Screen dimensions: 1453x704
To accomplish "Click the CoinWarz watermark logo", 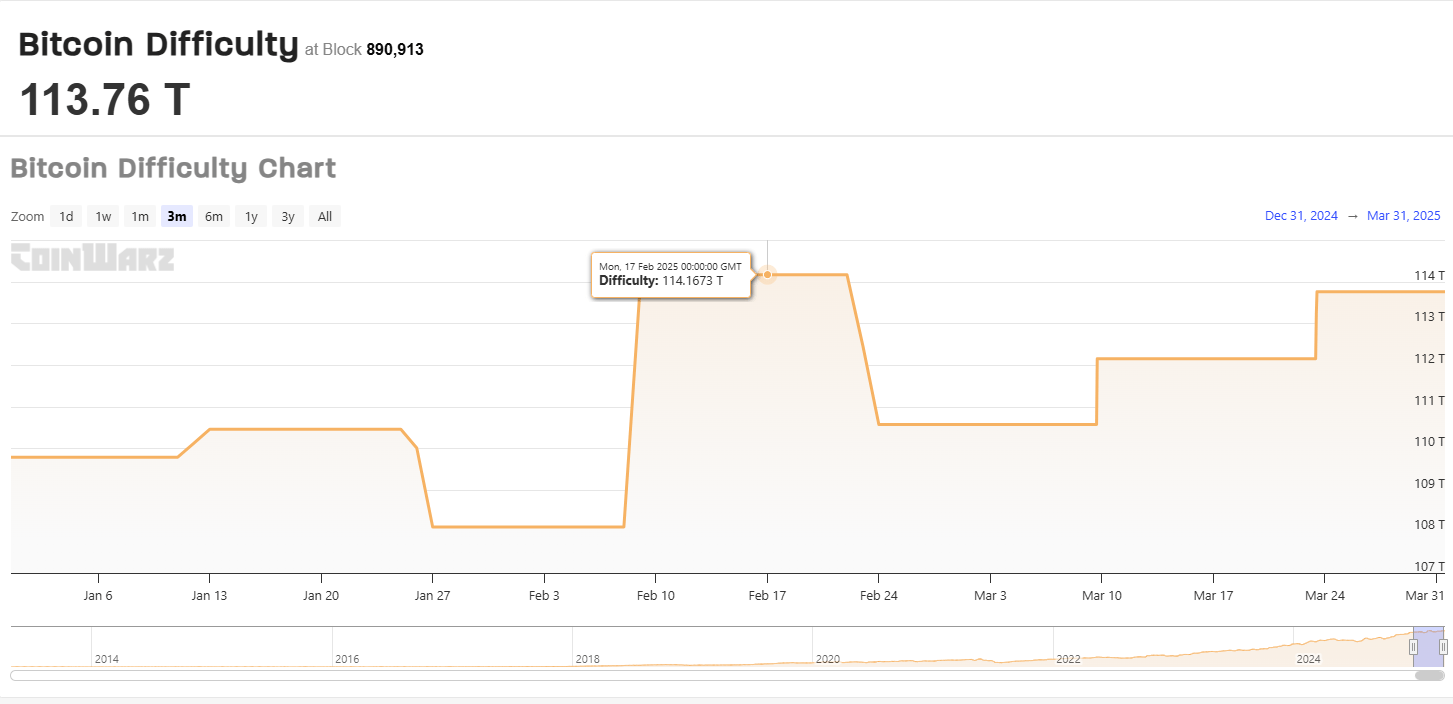I will (x=92, y=258).
